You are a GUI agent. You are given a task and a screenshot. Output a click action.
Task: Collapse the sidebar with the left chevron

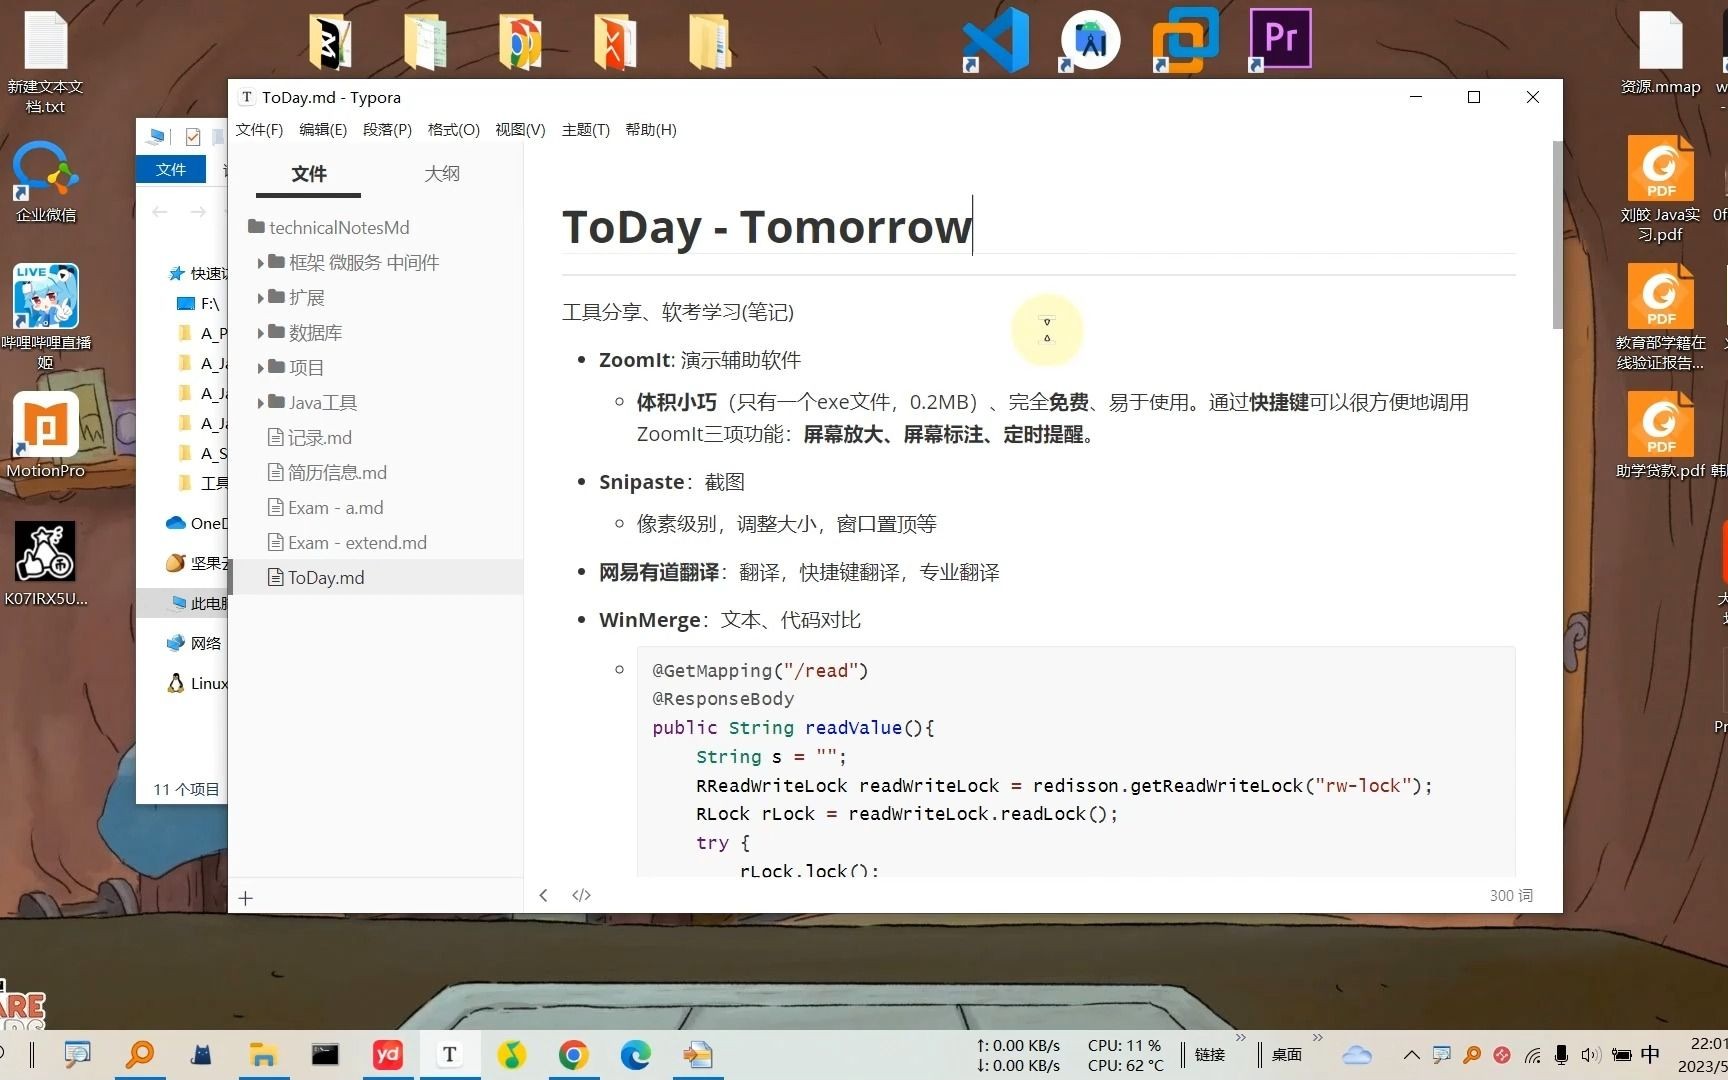point(543,896)
